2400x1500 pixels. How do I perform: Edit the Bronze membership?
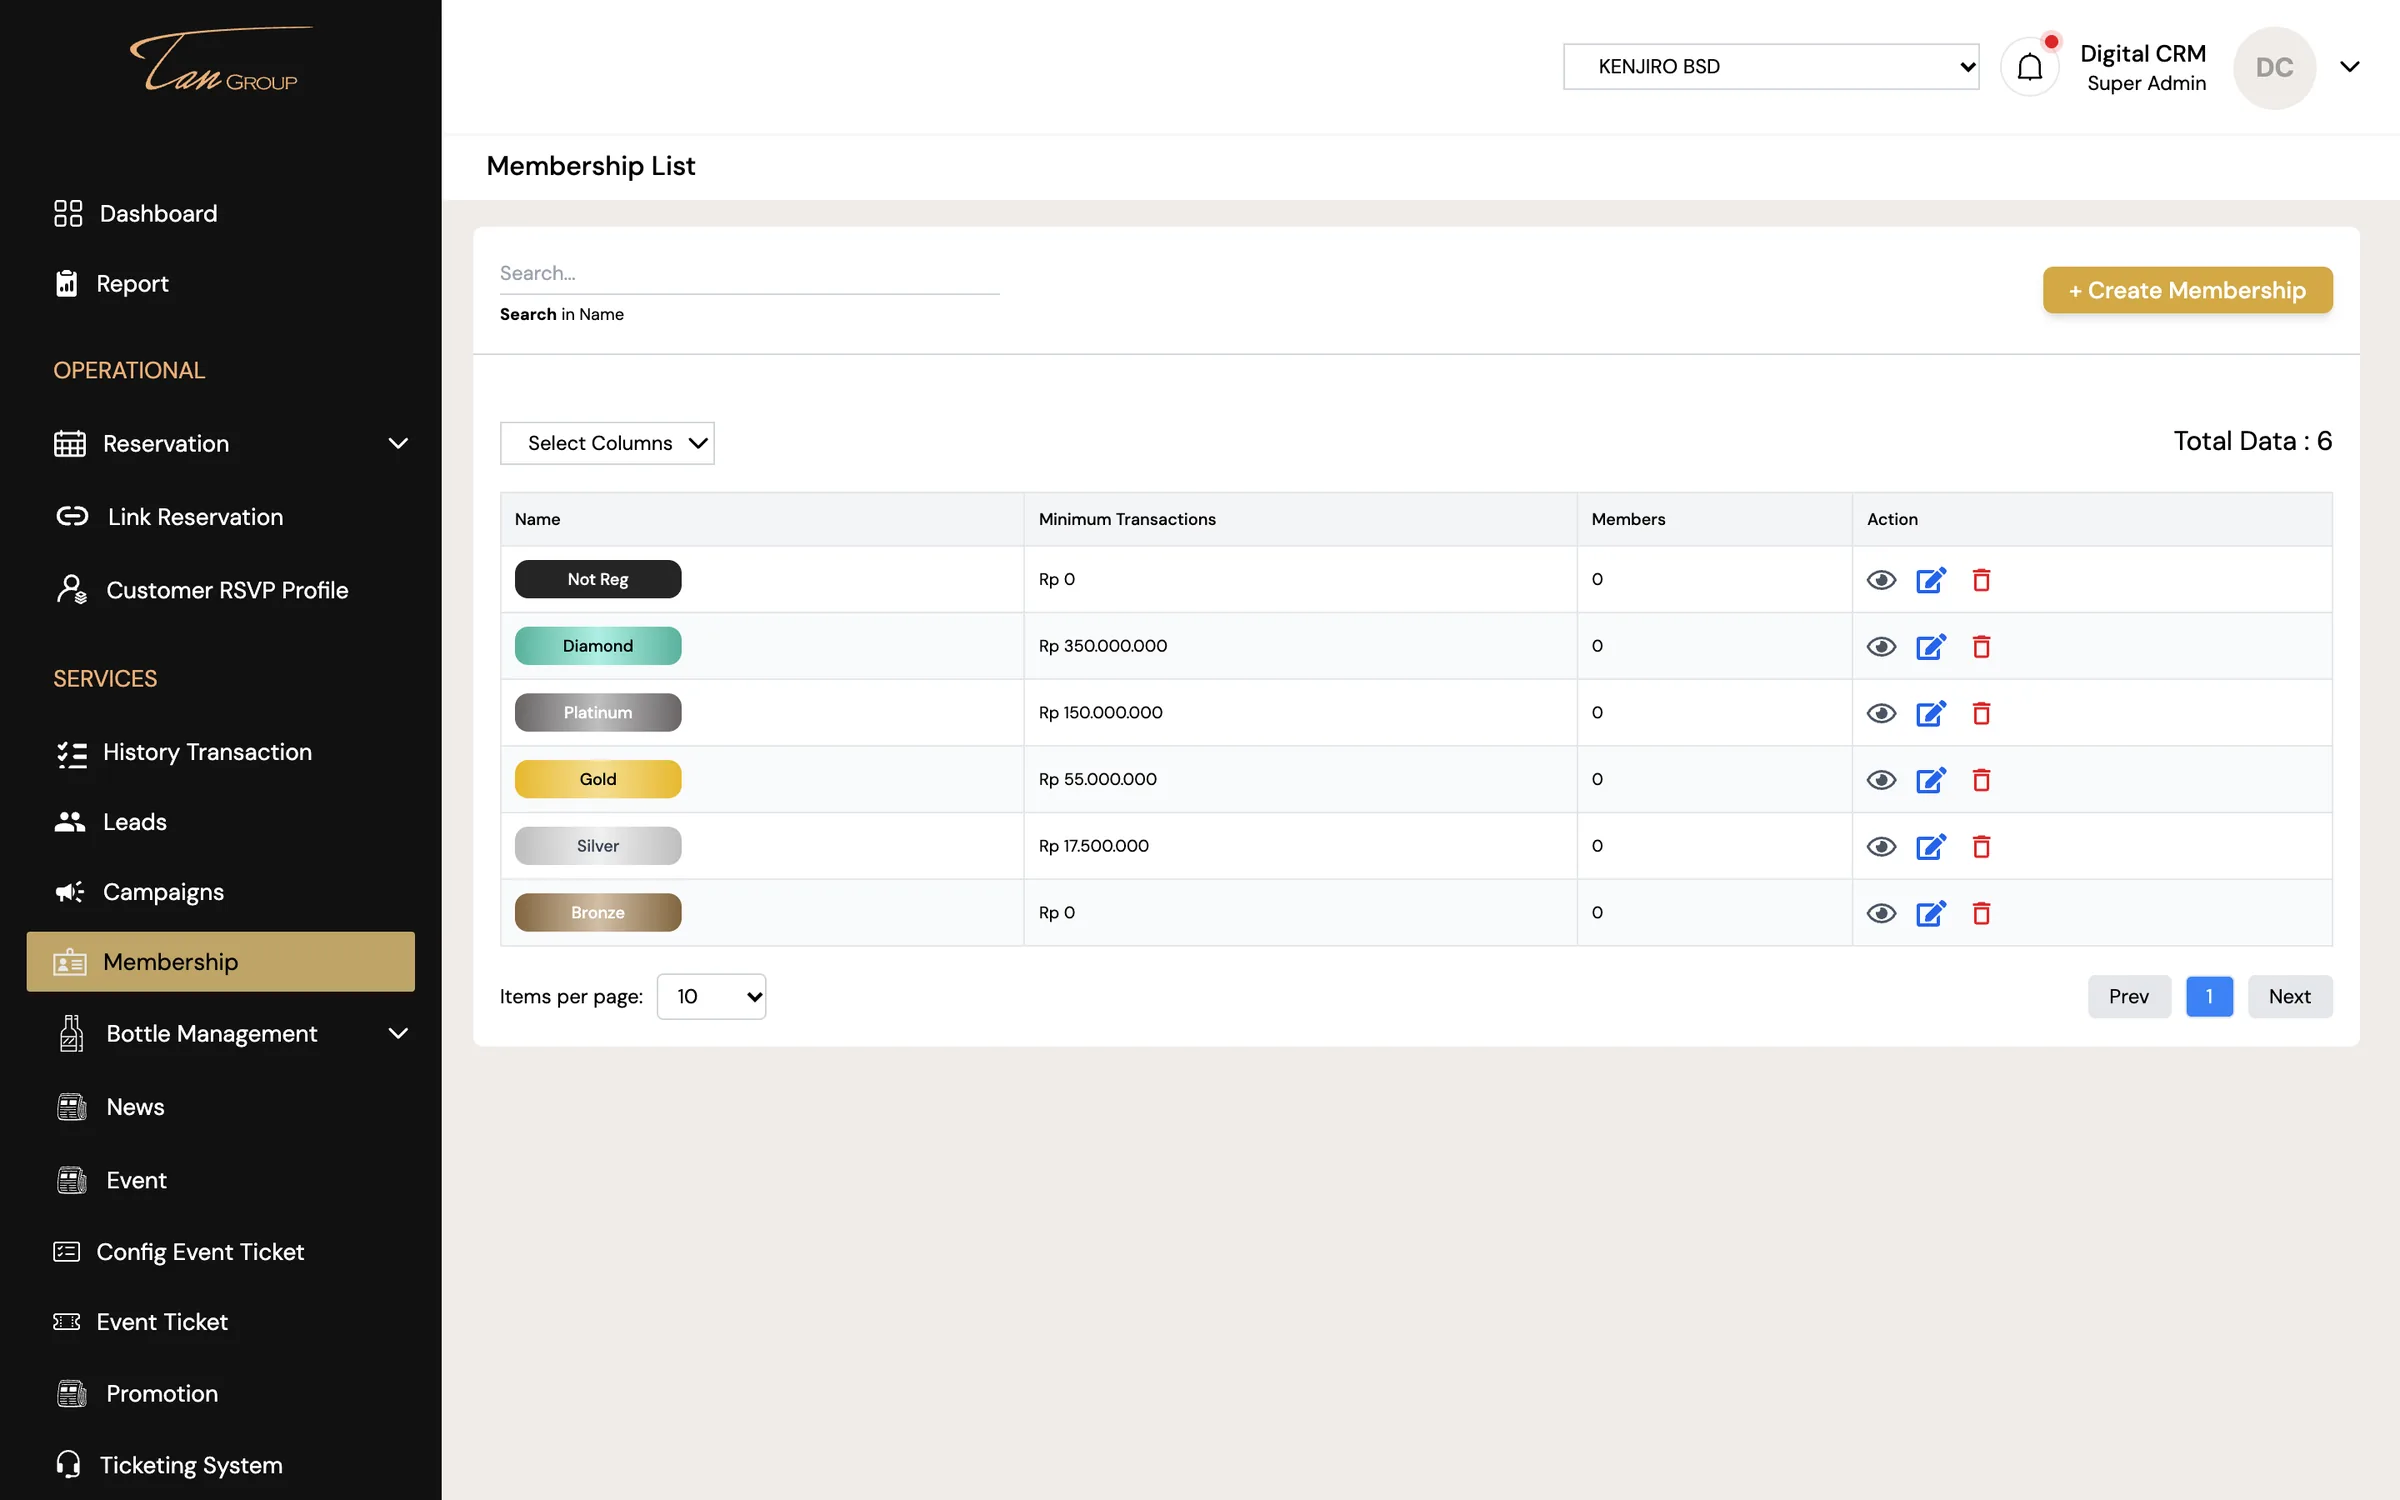(1930, 913)
